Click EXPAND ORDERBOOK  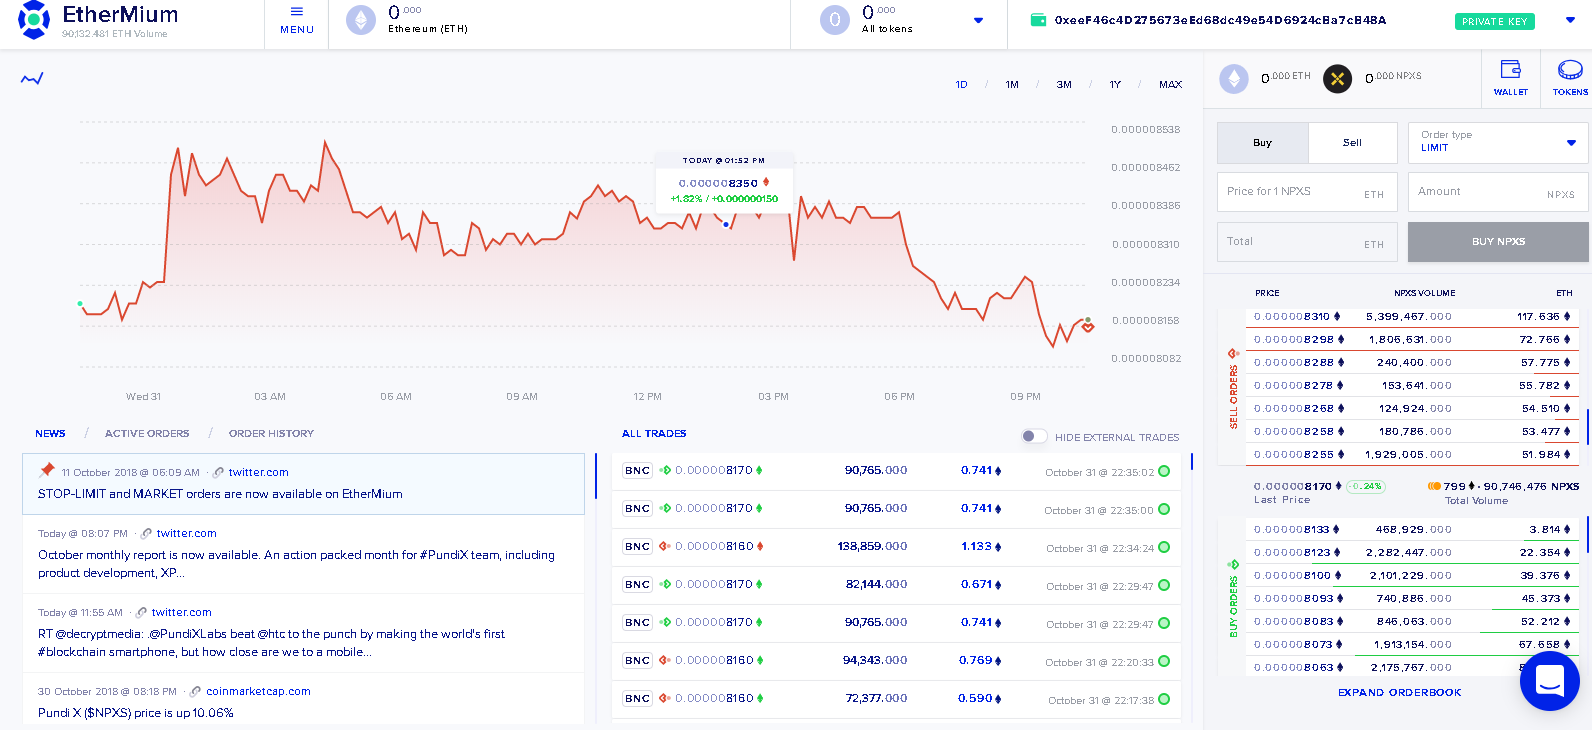click(x=1399, y=692)
